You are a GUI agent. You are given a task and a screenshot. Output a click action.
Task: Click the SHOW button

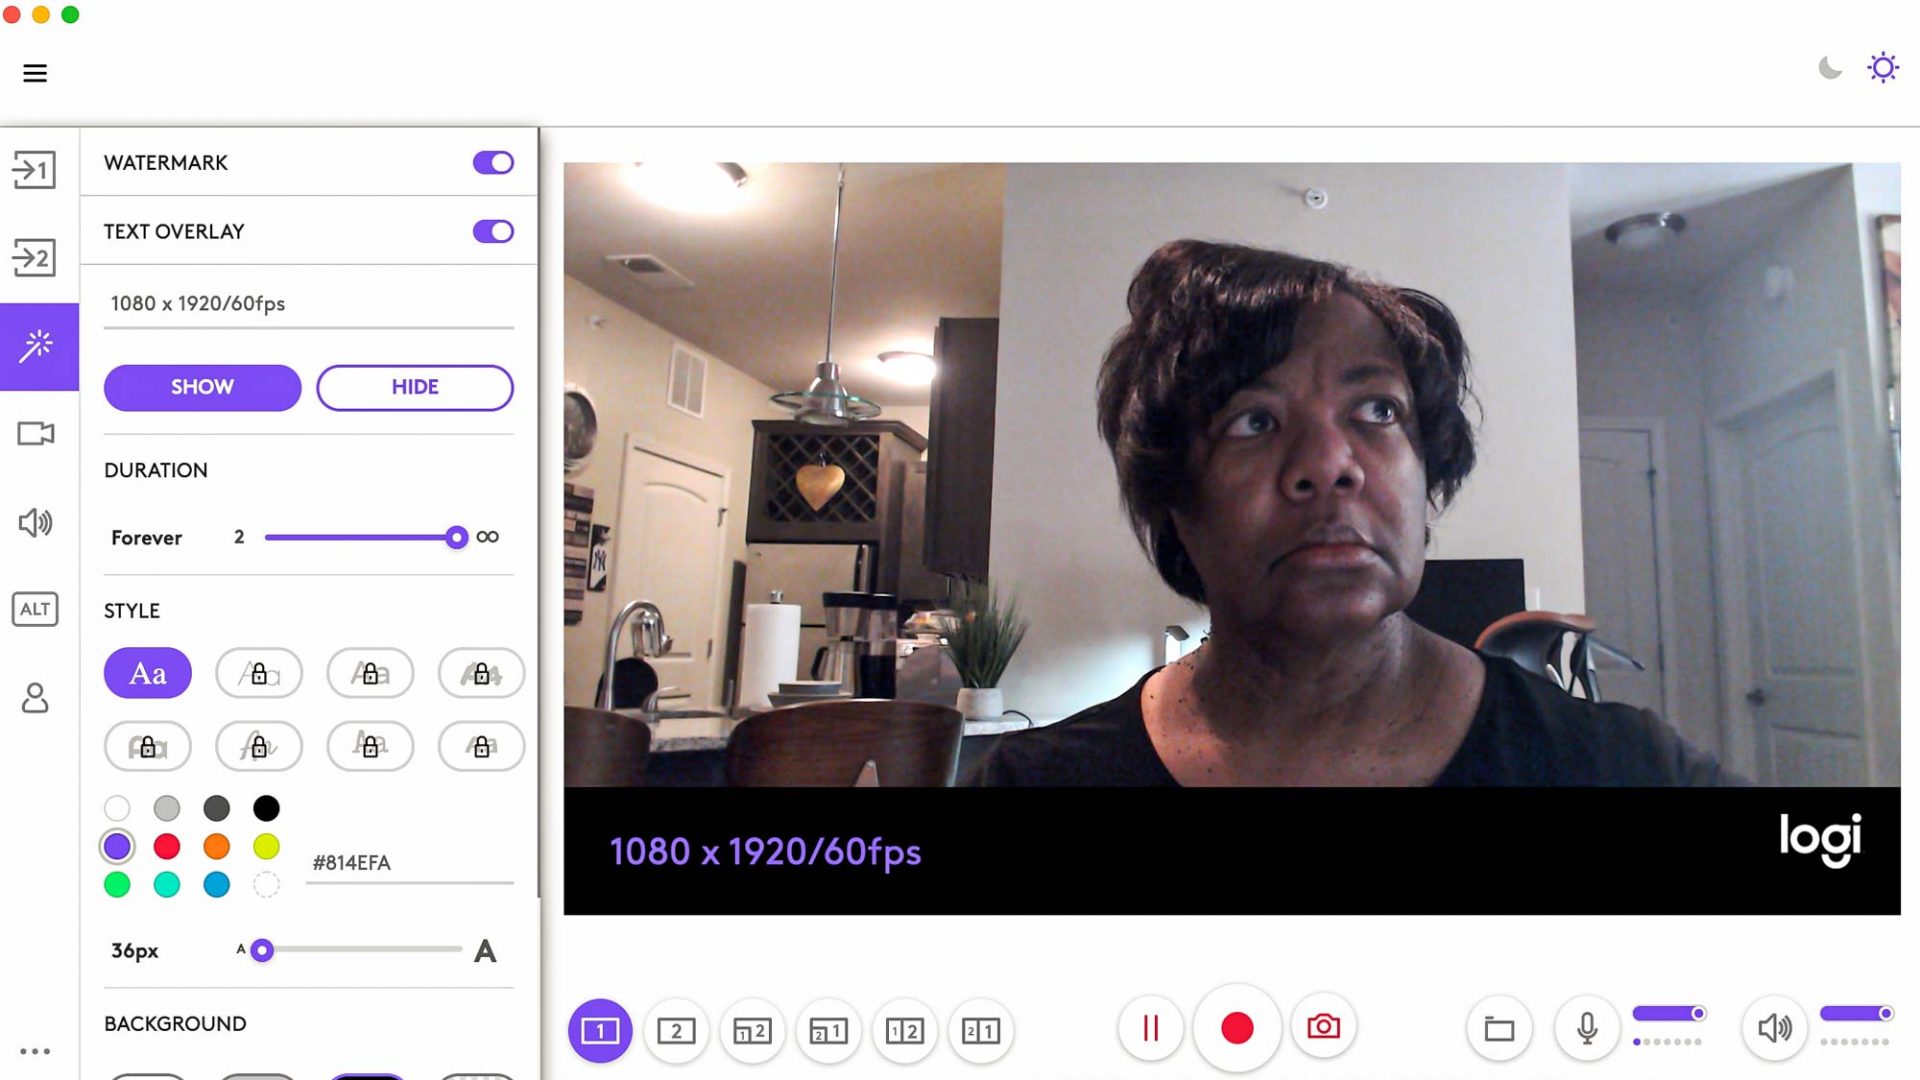tap(202, 388)
